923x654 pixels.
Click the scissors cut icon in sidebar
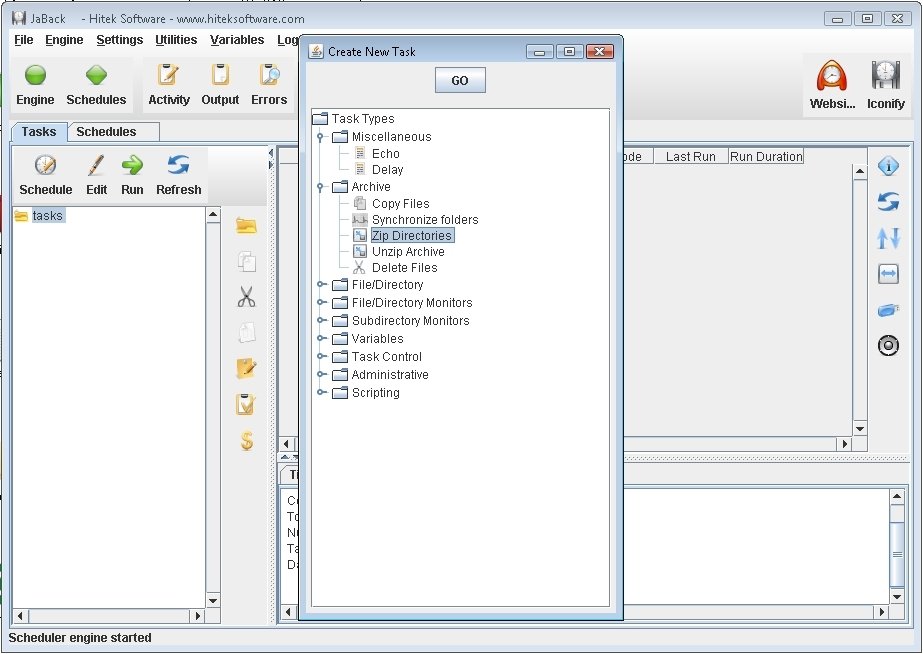point(247,297)
